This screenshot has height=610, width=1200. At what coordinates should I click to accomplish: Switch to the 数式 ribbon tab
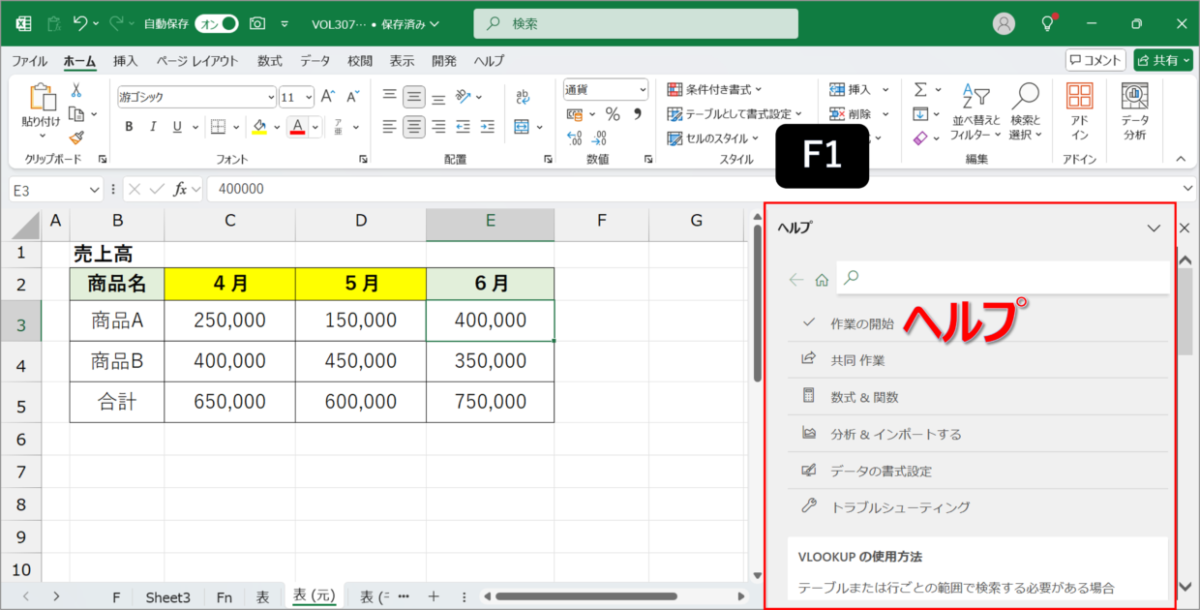(x=268, y=60)
